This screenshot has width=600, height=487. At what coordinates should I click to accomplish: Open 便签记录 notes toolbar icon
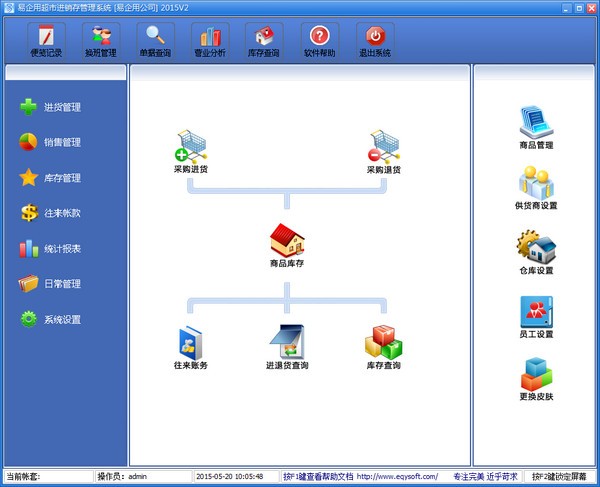click(x=46, y=41)
